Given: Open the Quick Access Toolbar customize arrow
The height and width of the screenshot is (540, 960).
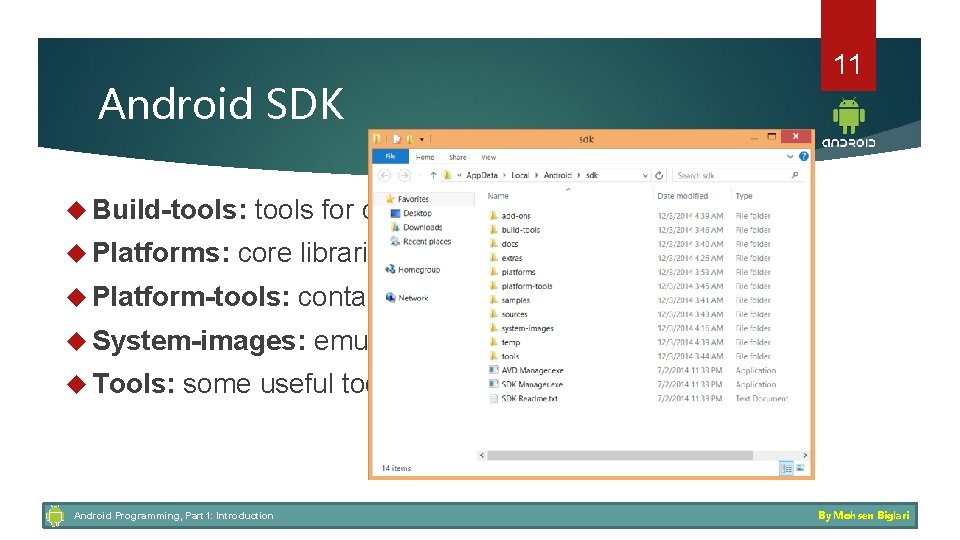Looking at the screenshot, I should tap(422, 140).
